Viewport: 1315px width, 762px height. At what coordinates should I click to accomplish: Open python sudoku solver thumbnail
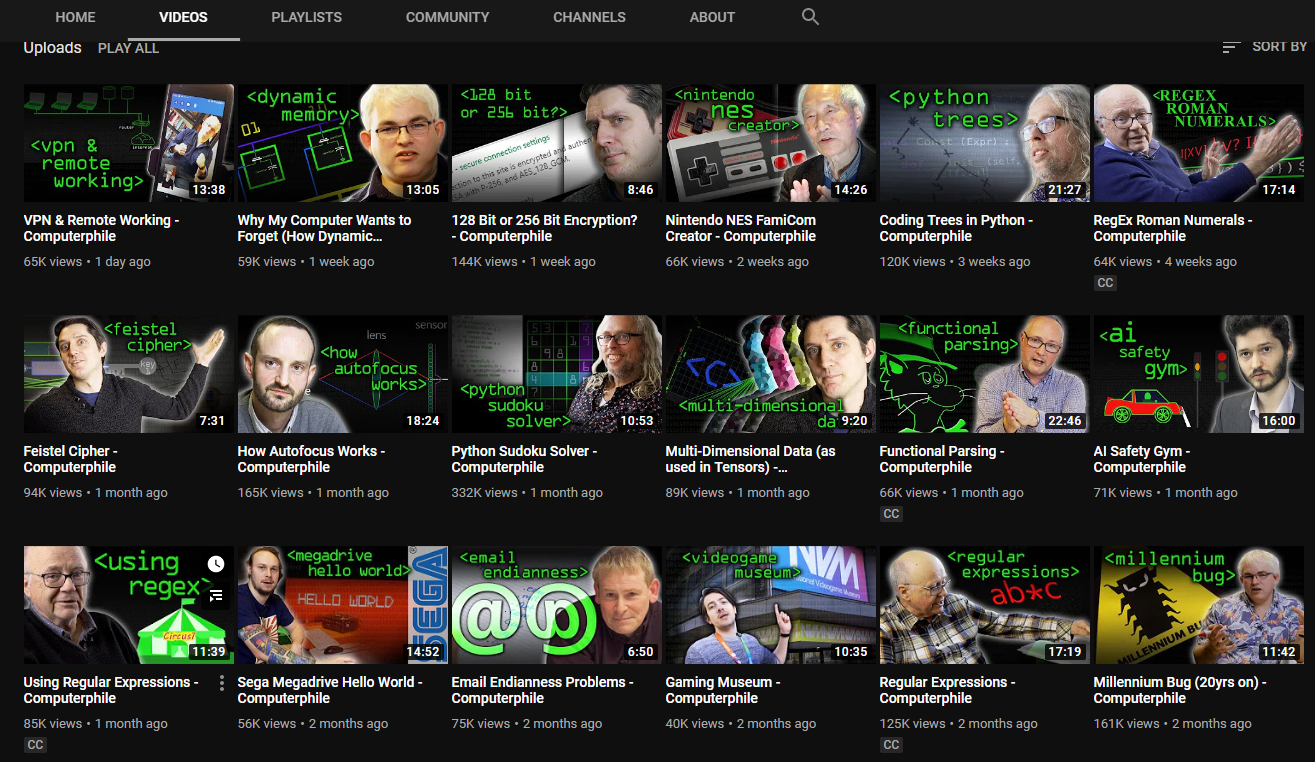(x=557, y=374)
